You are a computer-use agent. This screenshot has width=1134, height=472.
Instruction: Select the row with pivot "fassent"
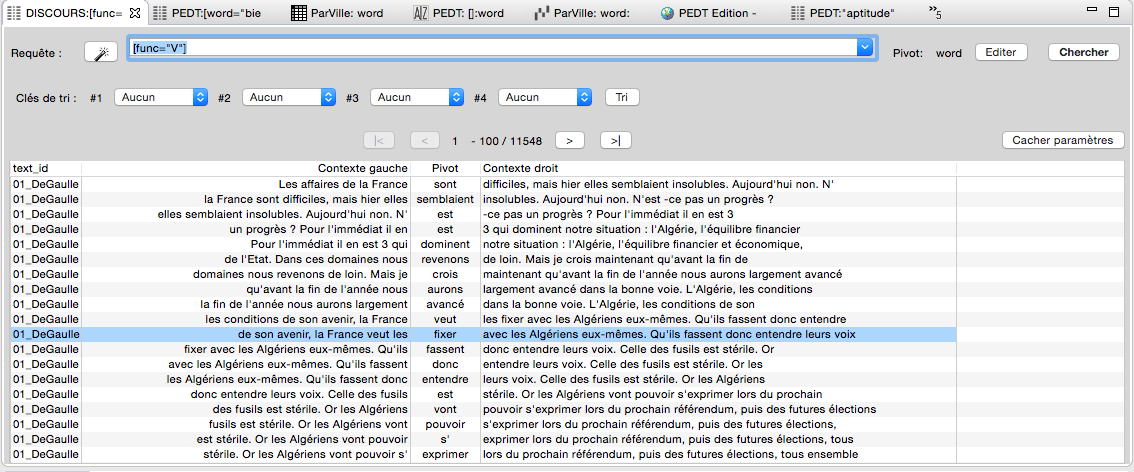coord(483,349)
